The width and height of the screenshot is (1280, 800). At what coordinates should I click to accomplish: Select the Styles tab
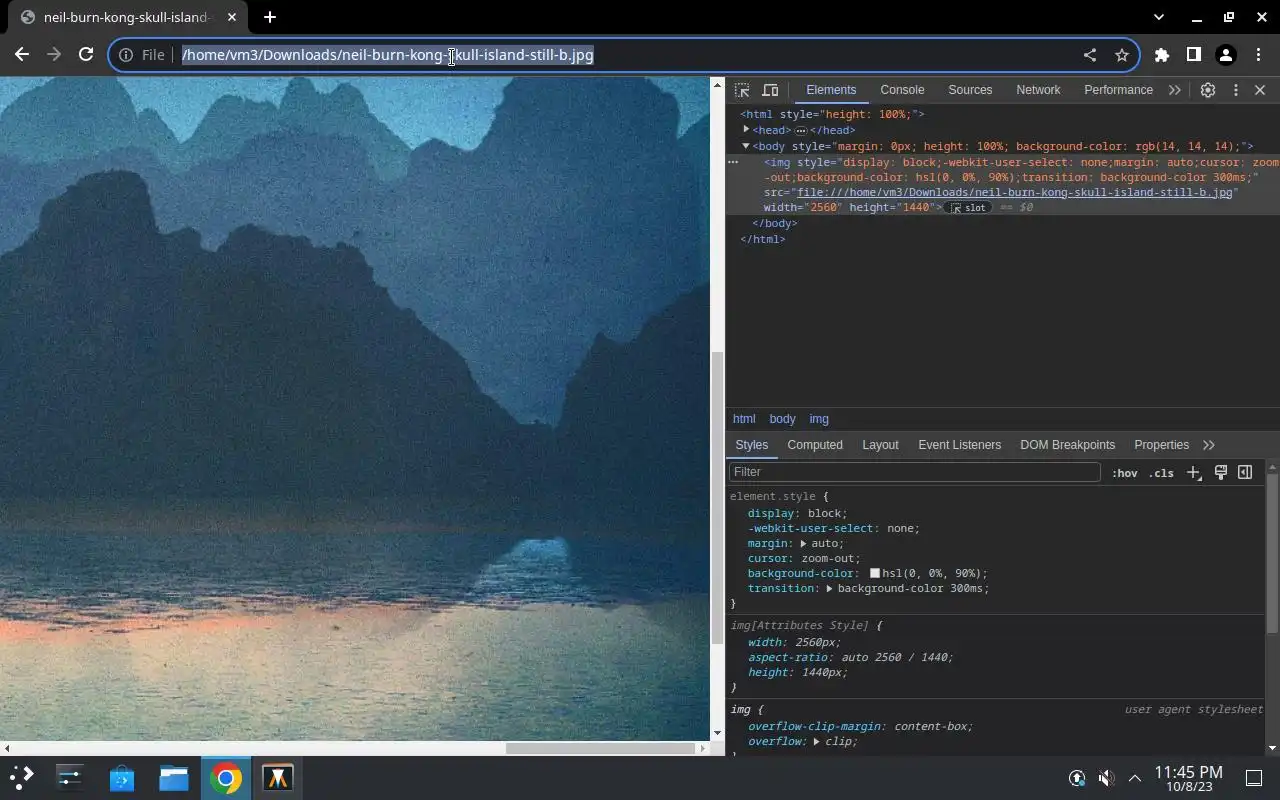(751, 445)
